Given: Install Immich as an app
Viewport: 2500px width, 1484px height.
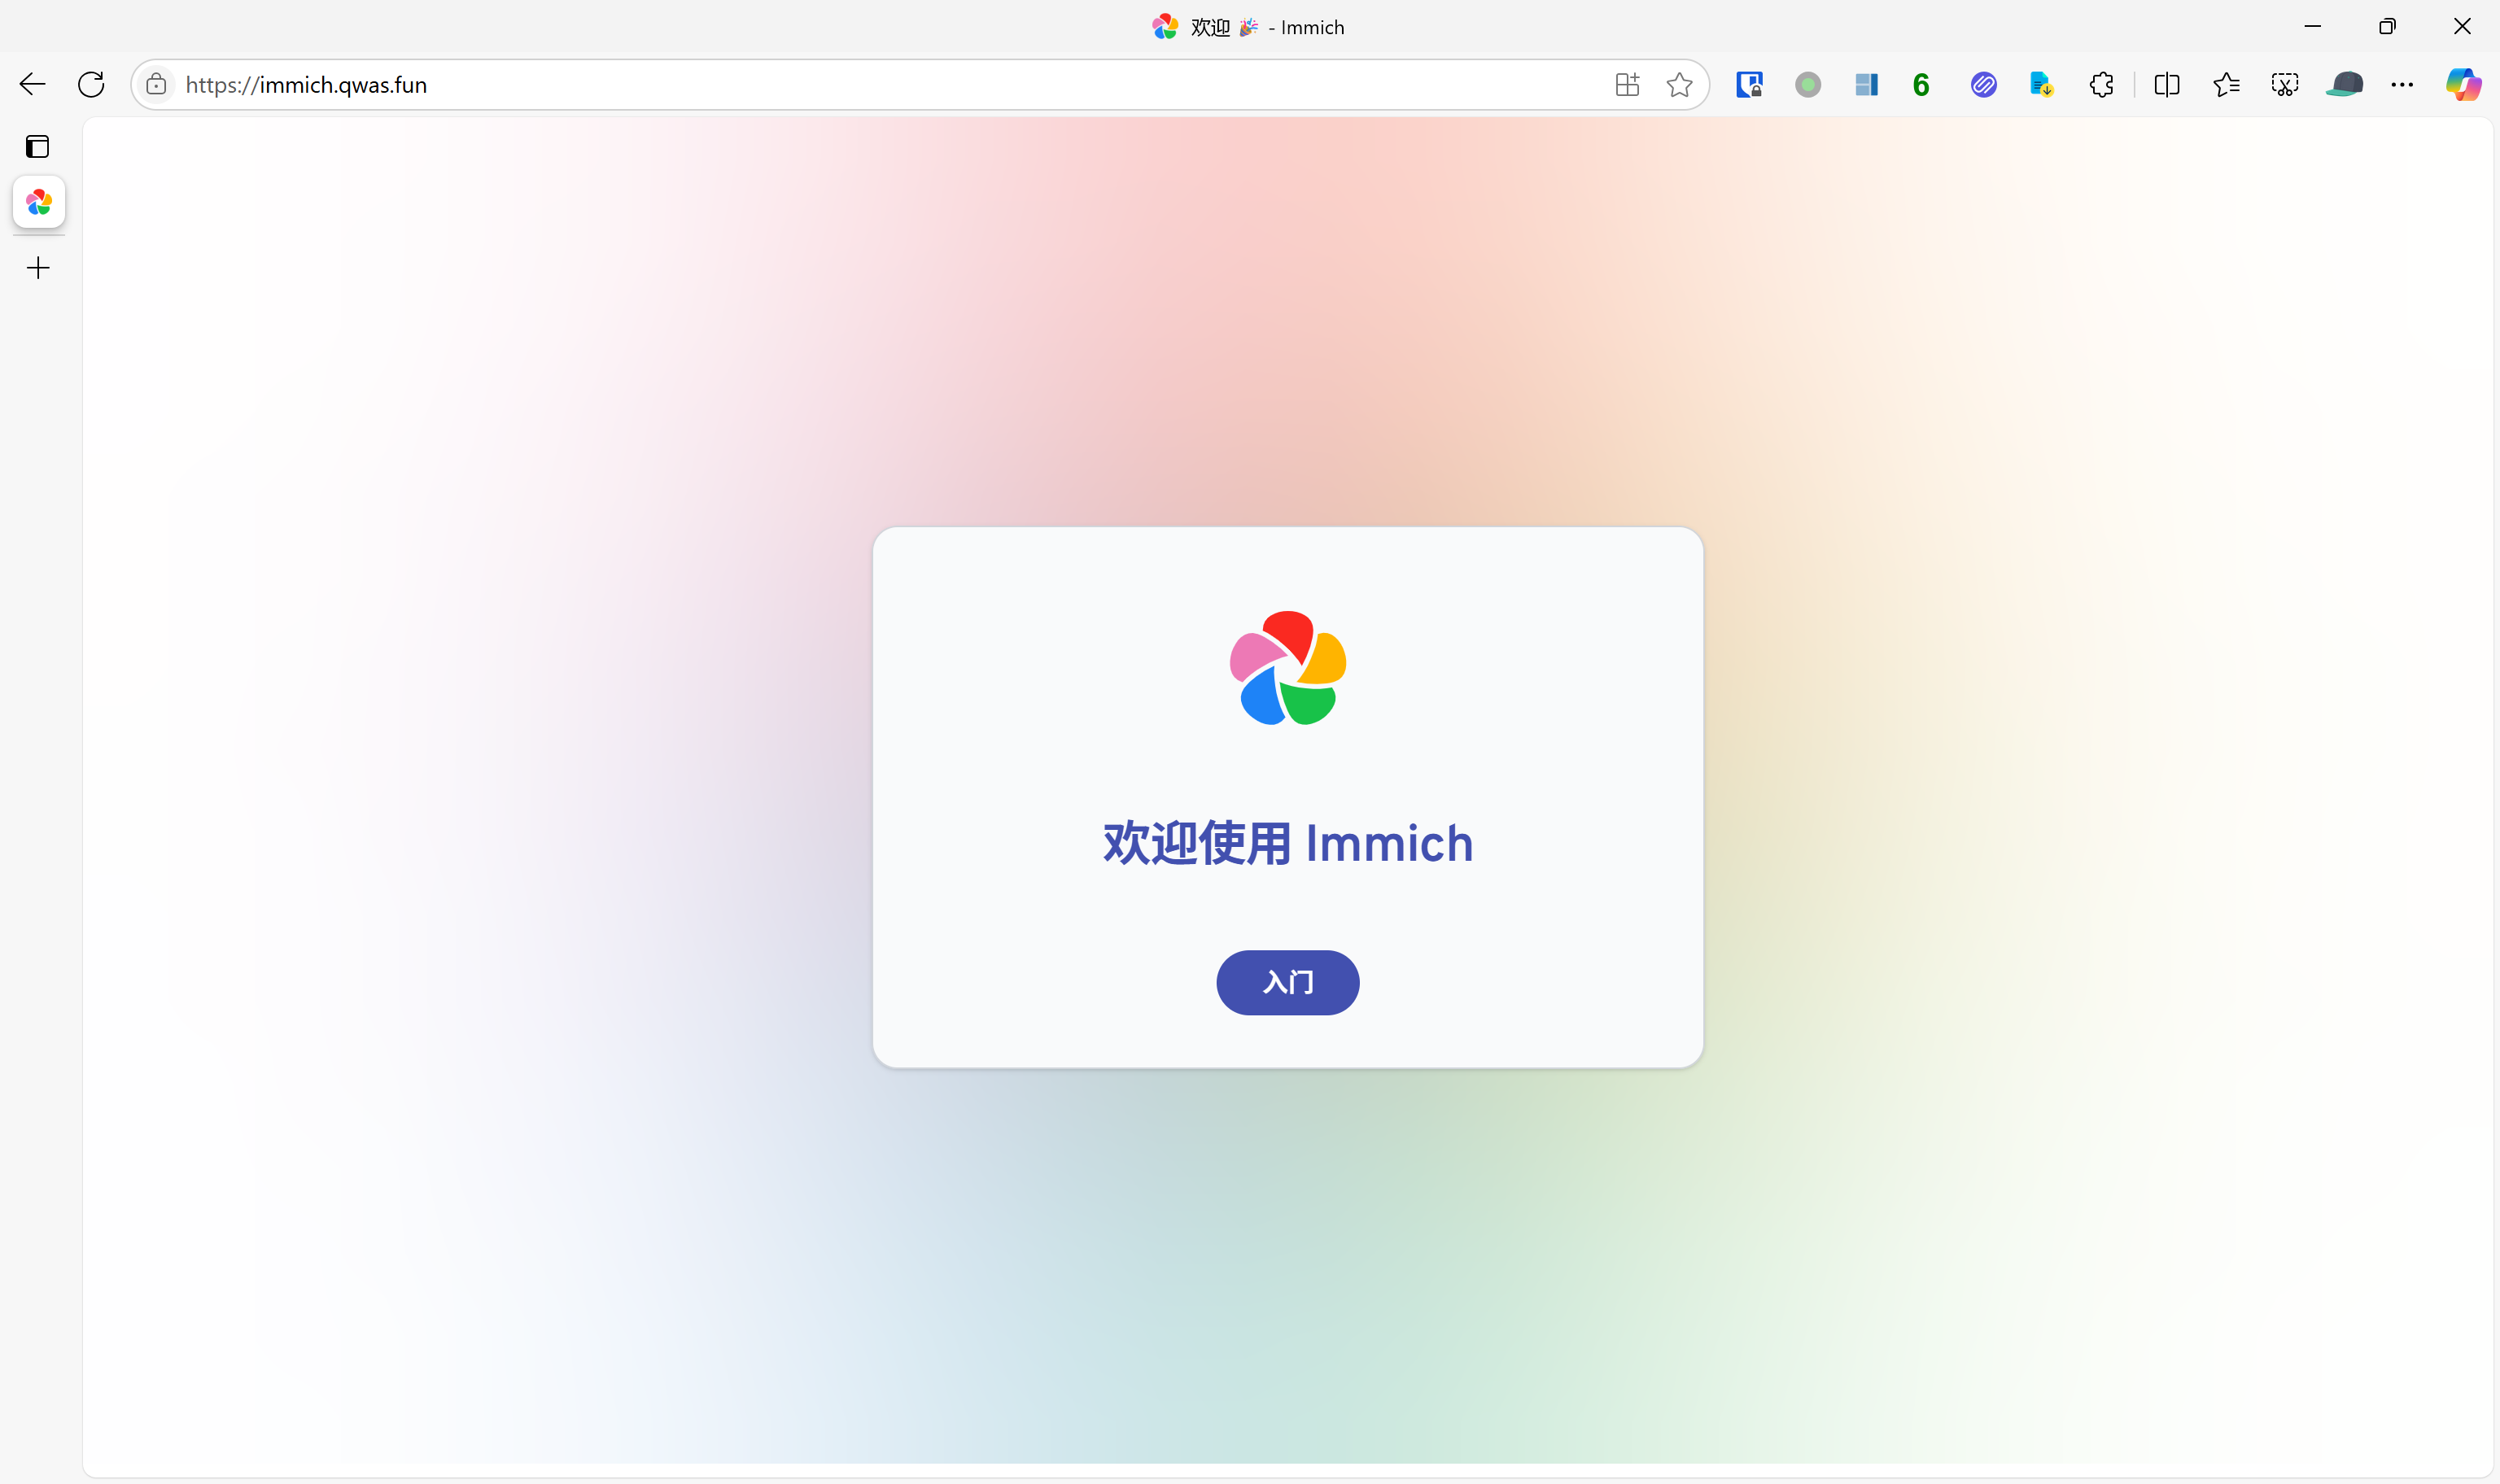Looking at the screenshot, I should pos(1626,84).
